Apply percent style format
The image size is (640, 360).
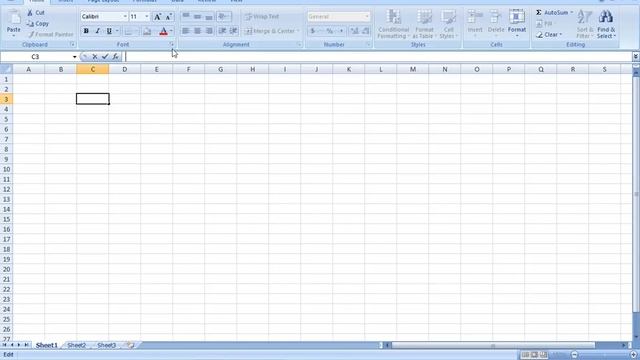[x=329, y=31]
